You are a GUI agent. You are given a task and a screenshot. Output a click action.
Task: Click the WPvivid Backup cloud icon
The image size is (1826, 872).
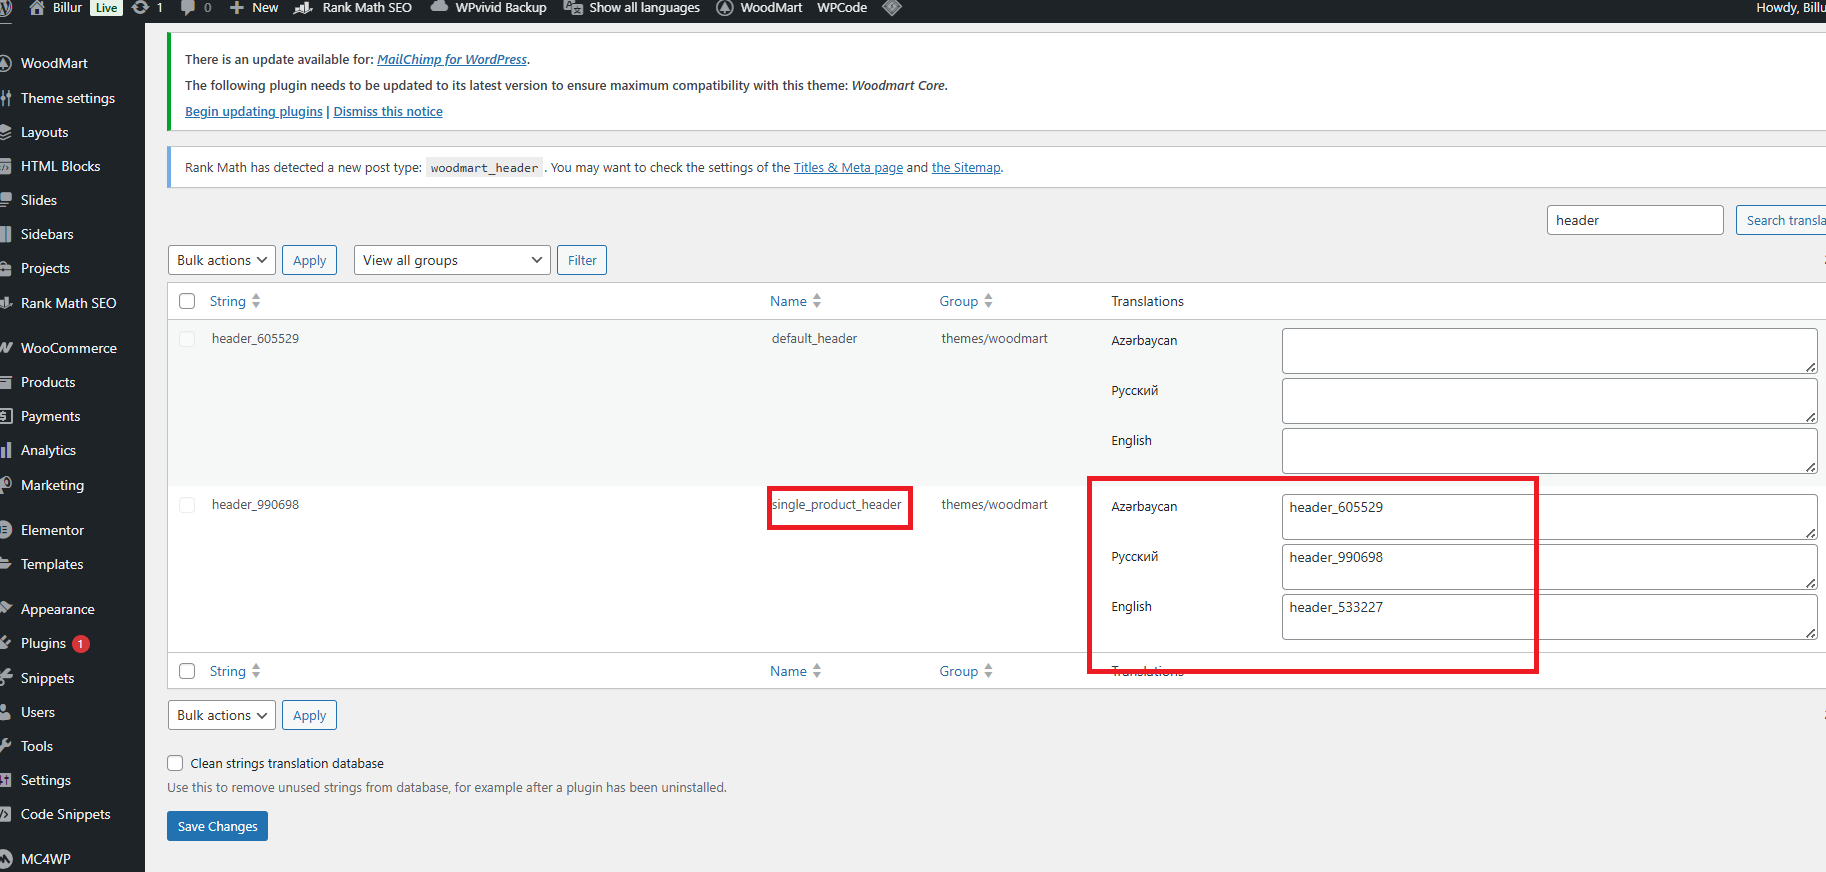click(439, 7)
